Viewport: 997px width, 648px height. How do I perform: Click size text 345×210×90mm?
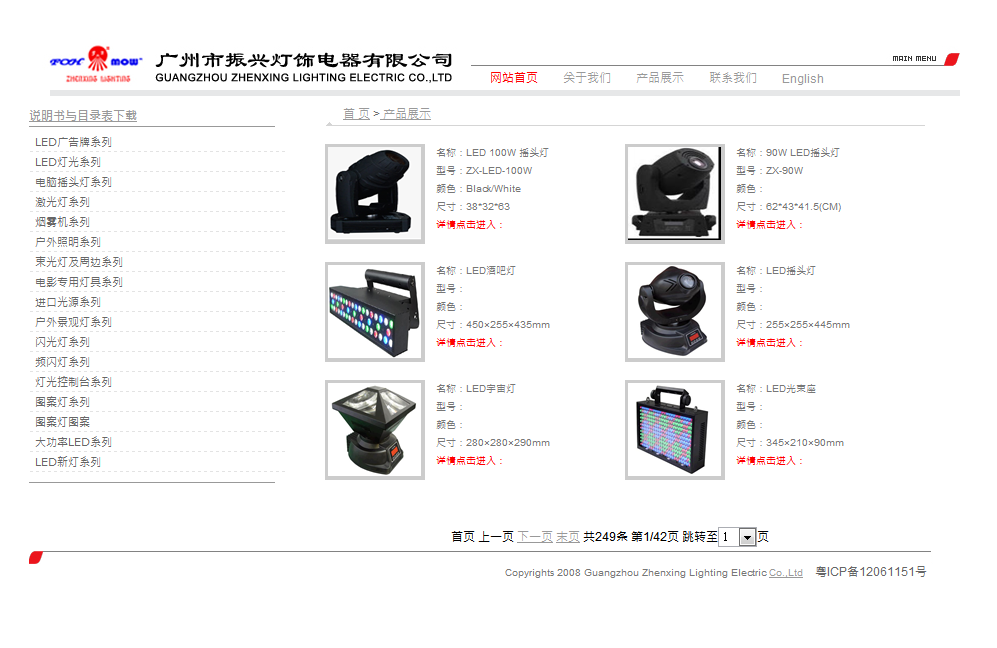pyautogui.click(x=805, y=443)
